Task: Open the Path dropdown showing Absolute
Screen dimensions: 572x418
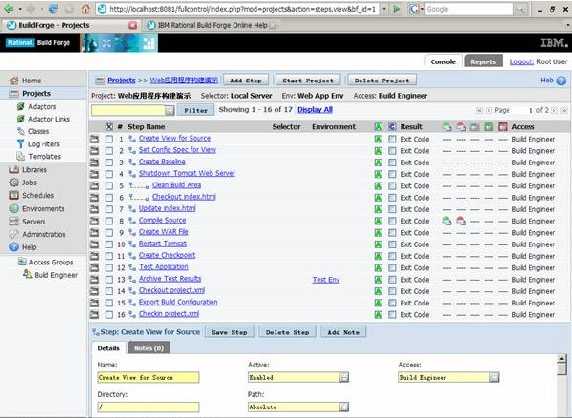Action: pos(344,407)
